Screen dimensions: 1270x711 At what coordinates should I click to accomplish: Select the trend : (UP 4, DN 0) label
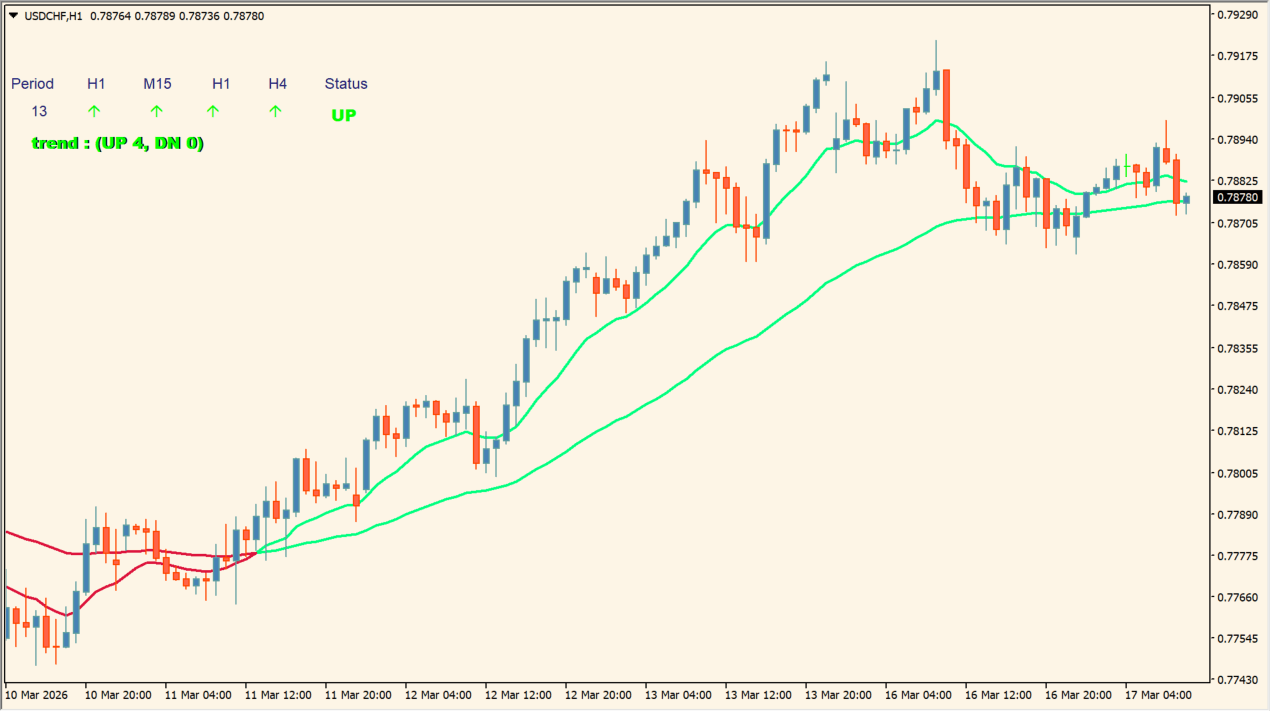point(118,143)
